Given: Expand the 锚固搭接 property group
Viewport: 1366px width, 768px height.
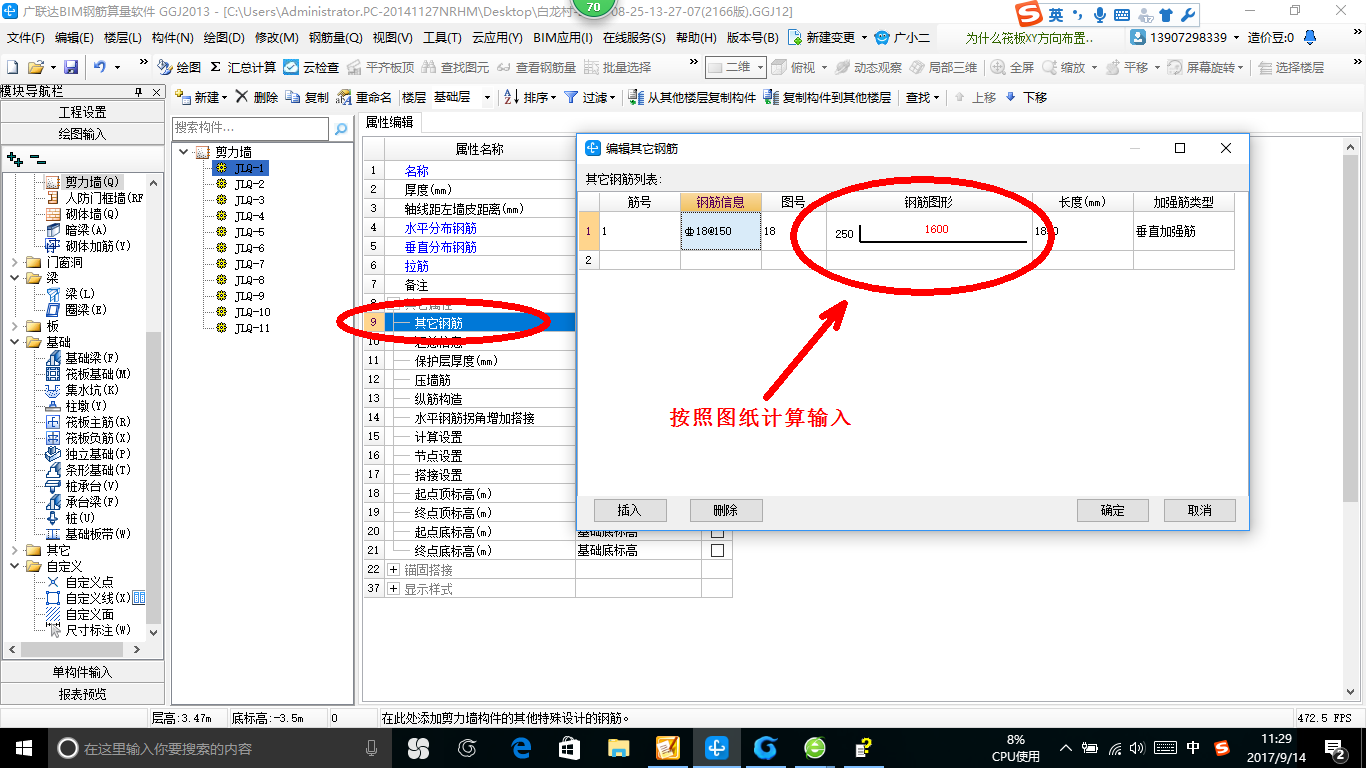Looking at the screenshot, I should coord(393,570).
